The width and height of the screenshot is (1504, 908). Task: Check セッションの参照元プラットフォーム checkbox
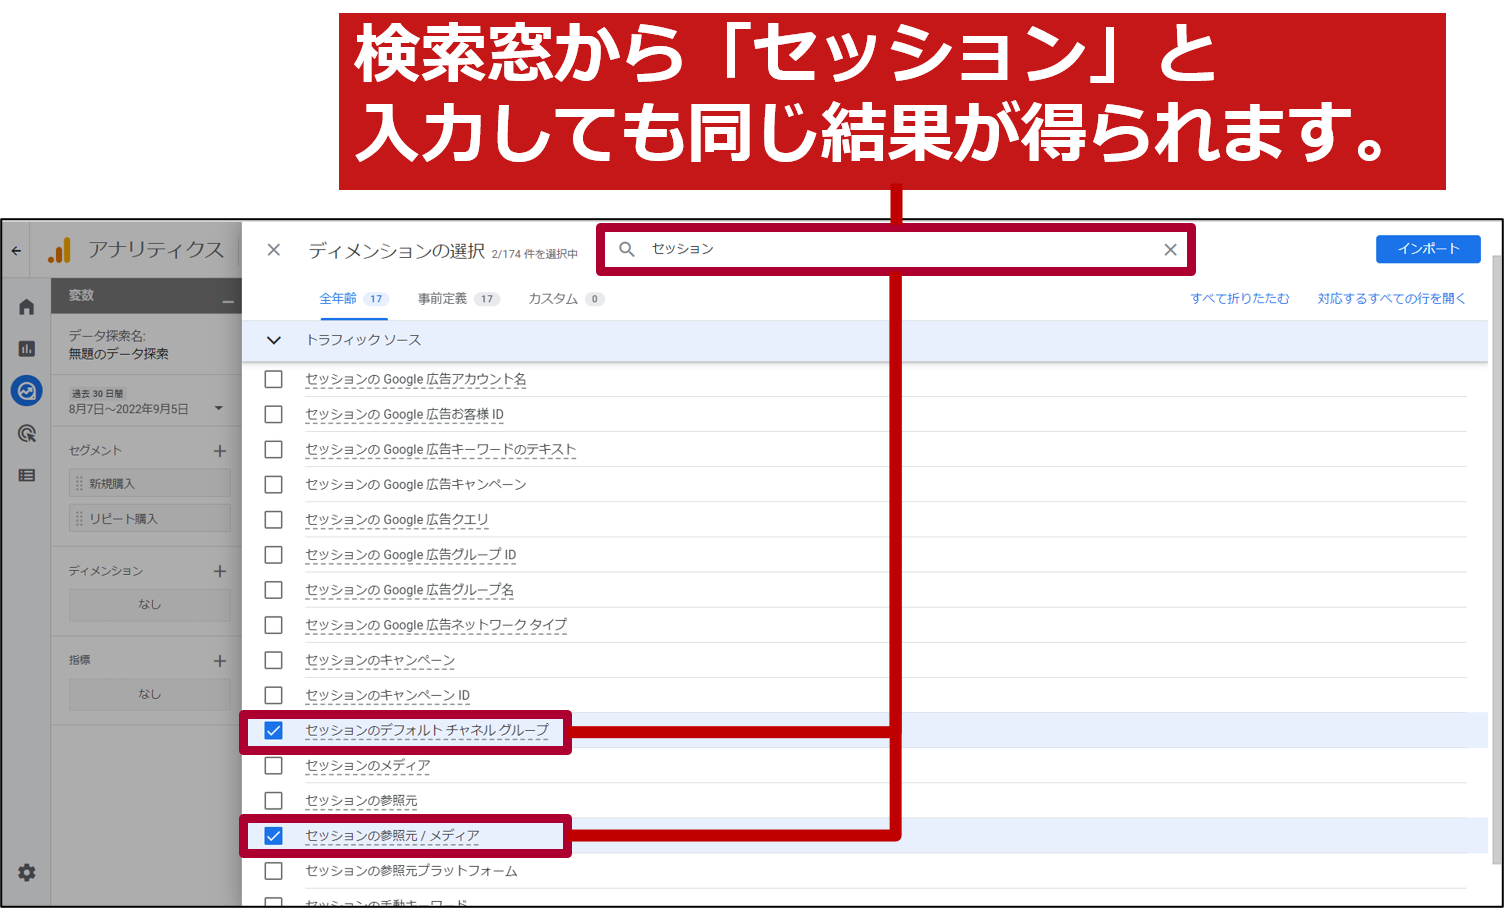pyautogui.click(x=273, y=871)
